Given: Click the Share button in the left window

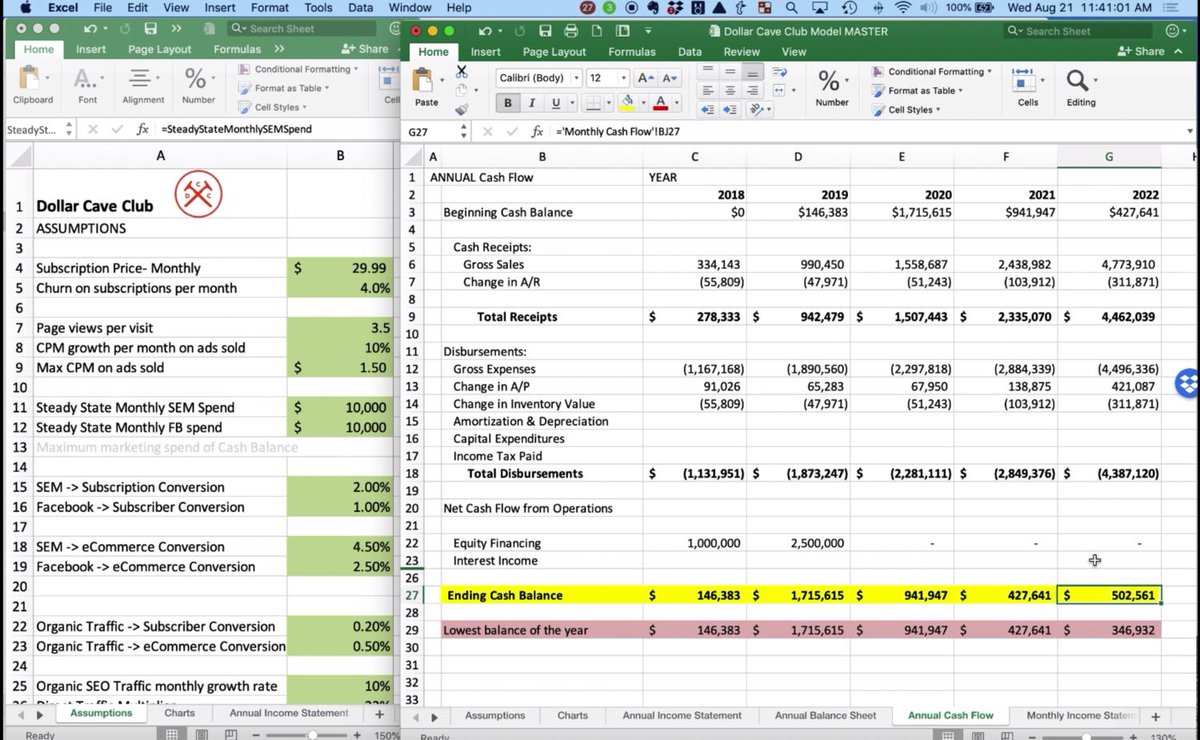Looking at the screenshot, I should pyautogui.click(x=364, y=49).
